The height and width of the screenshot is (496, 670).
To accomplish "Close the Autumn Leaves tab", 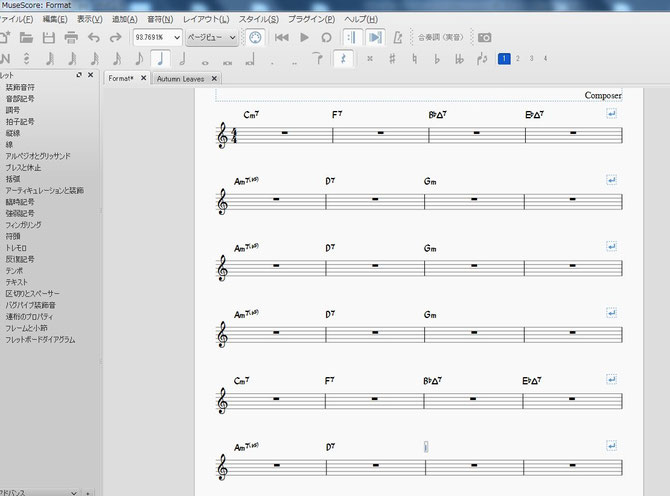I will [x=215, y=79].
